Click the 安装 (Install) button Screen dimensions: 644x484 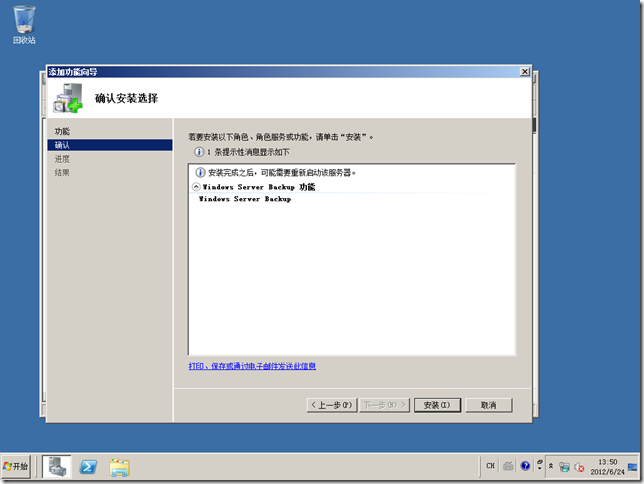(x=437, y=405)
